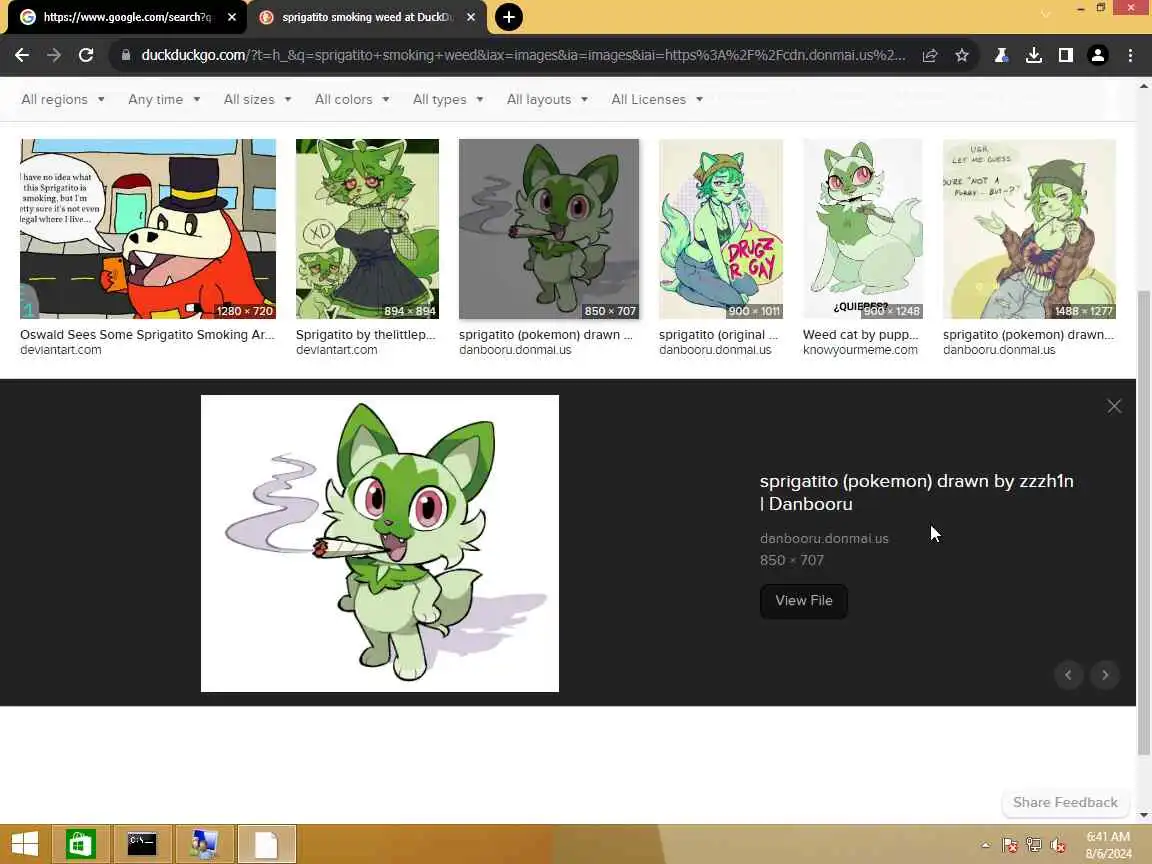
Task: Open the Chrome three-dot menu
Action: 1130,55
